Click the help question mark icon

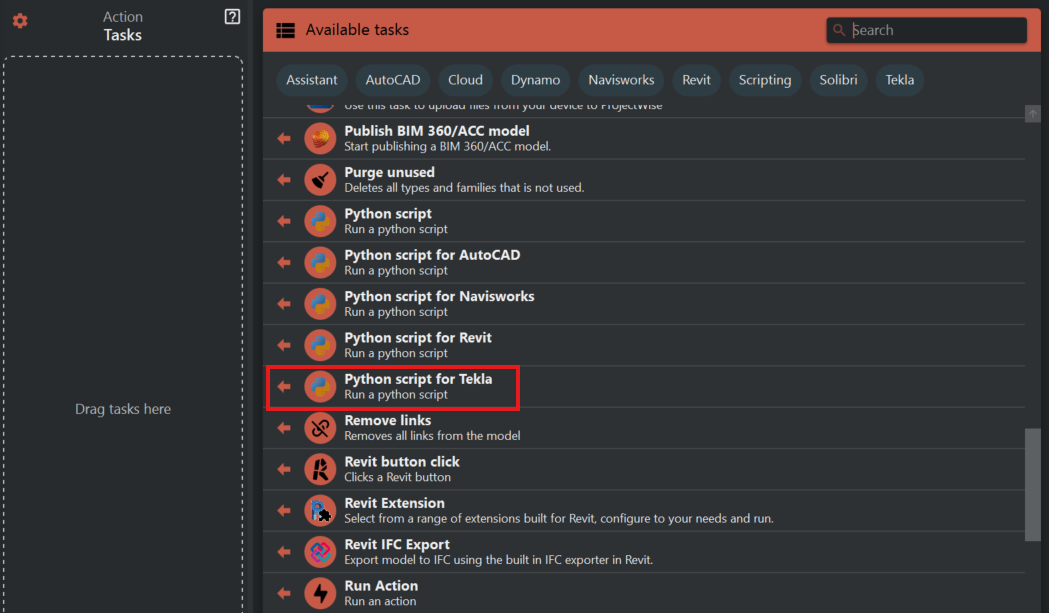tap(232, 17)
